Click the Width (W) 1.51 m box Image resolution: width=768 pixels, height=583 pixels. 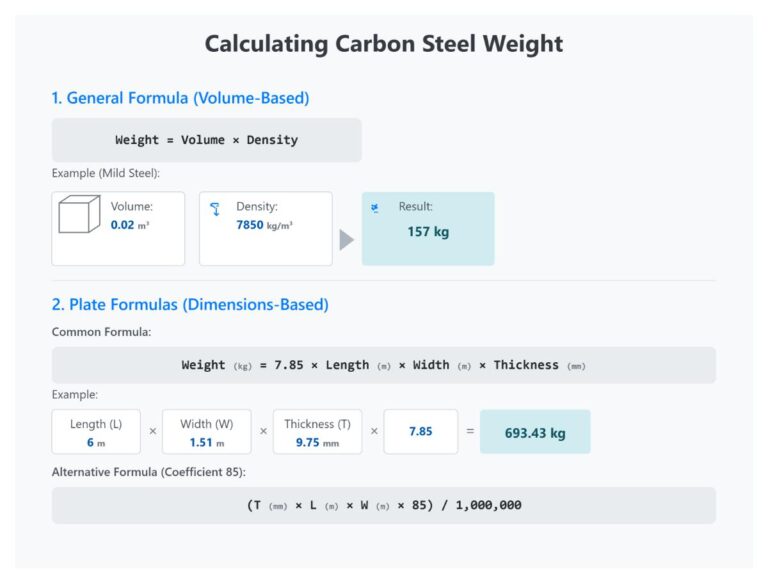[x=207, y=432]
